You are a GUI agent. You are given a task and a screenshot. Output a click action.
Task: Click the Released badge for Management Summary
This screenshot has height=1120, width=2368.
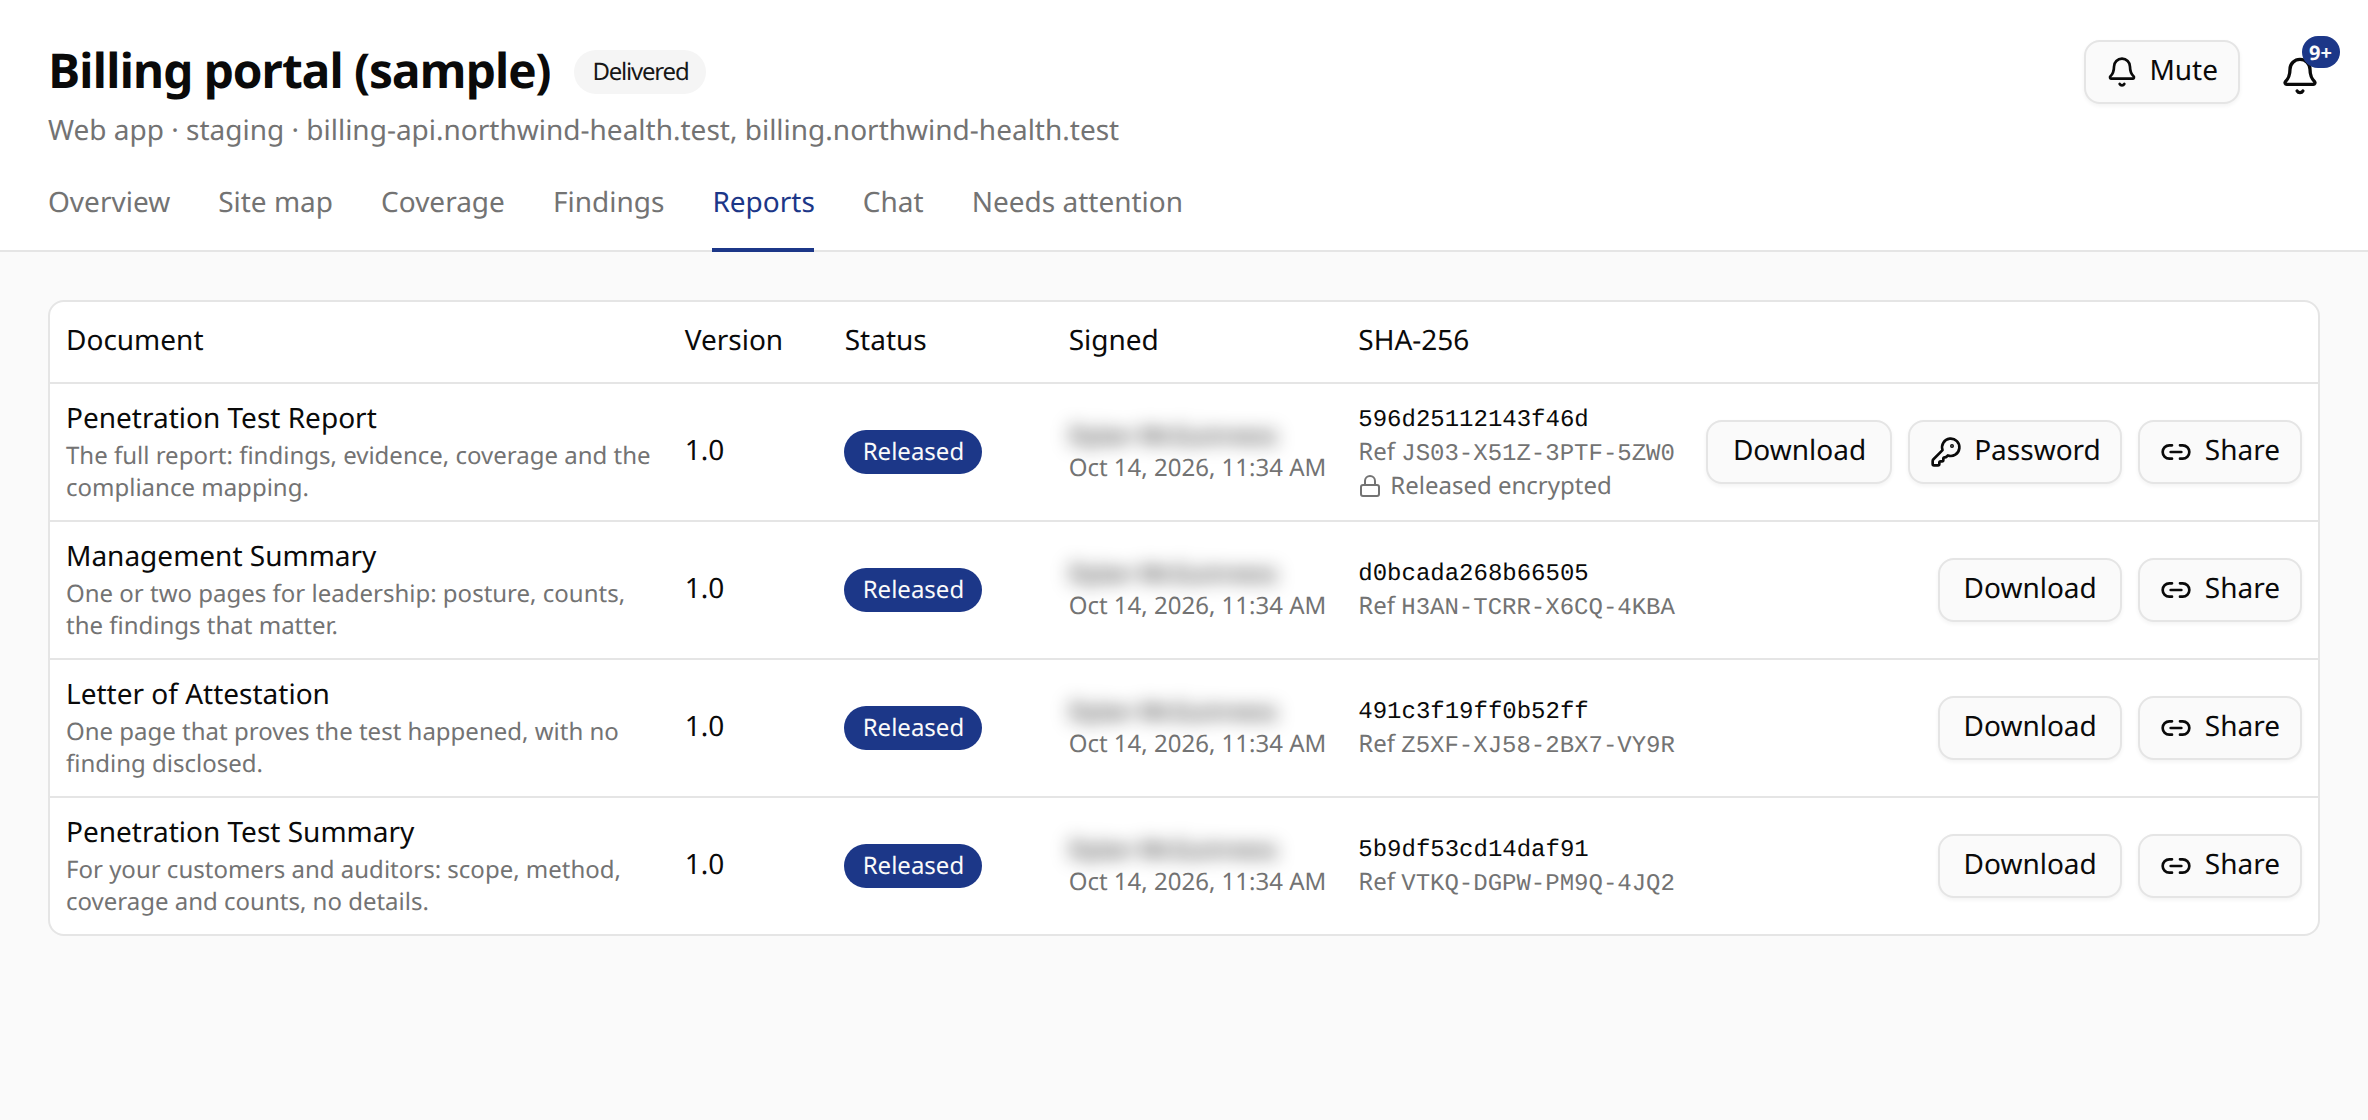tap(913, 590)
